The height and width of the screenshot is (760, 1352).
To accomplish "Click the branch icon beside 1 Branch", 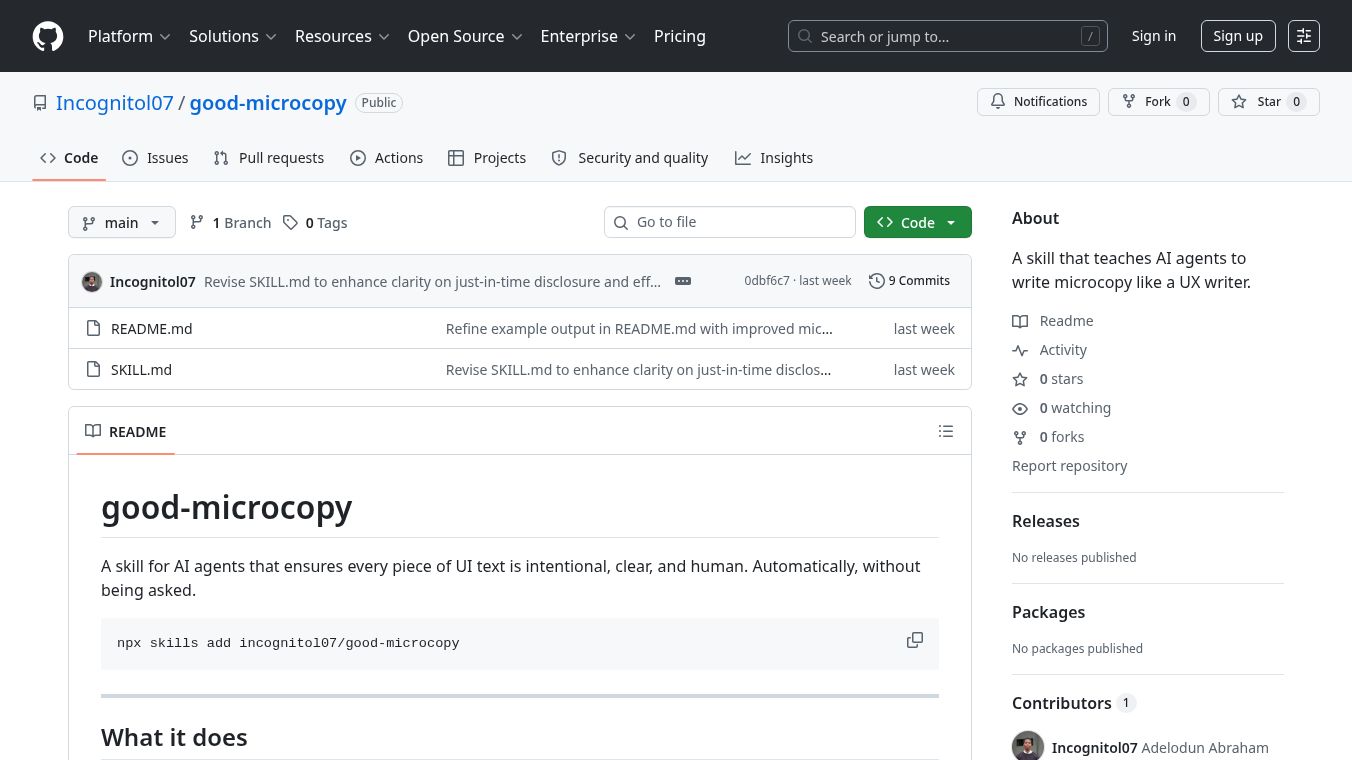I will (x=197, y=222).
